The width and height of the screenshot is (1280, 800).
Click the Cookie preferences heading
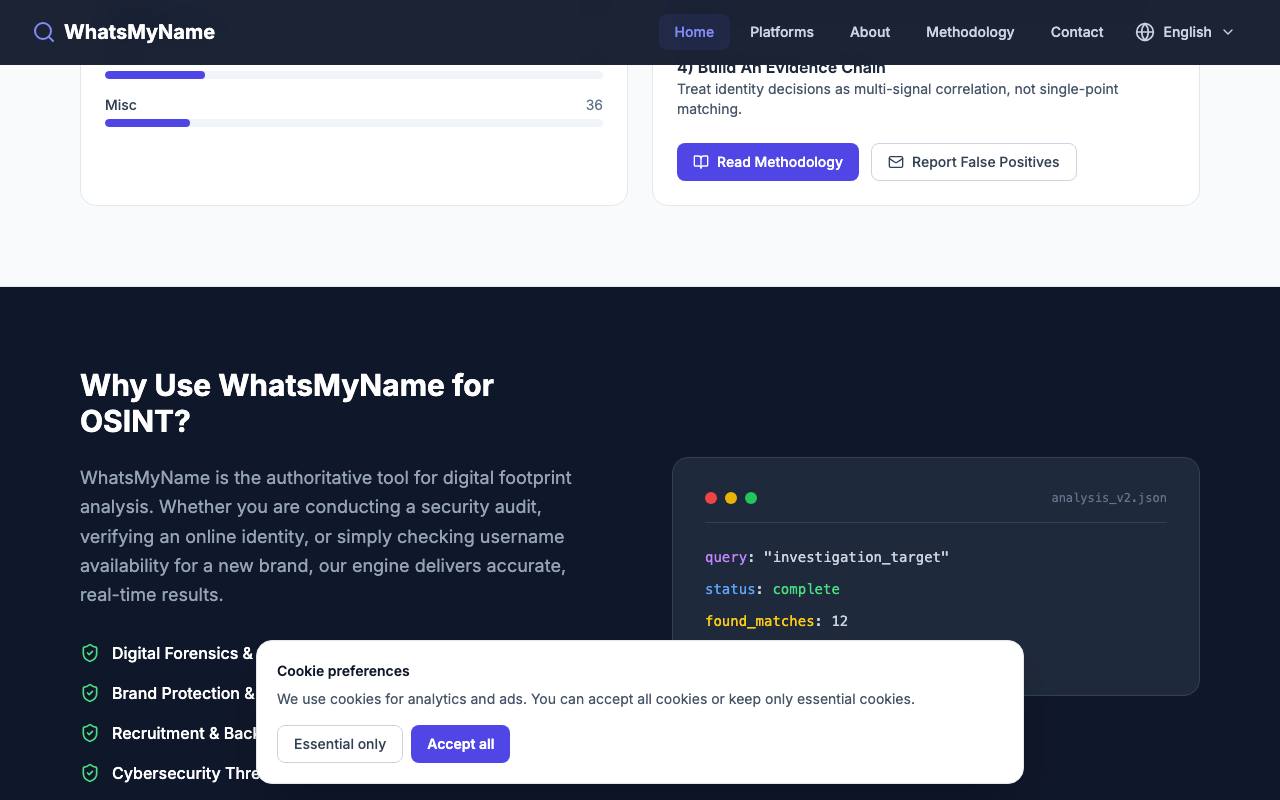[343, 671]
